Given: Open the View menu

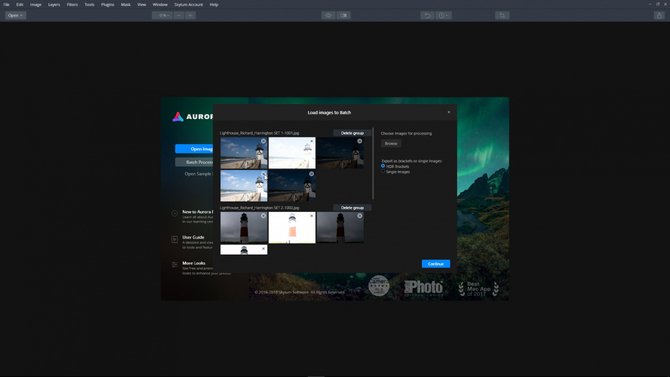Looking at the screenshot, I should (141, 5).
